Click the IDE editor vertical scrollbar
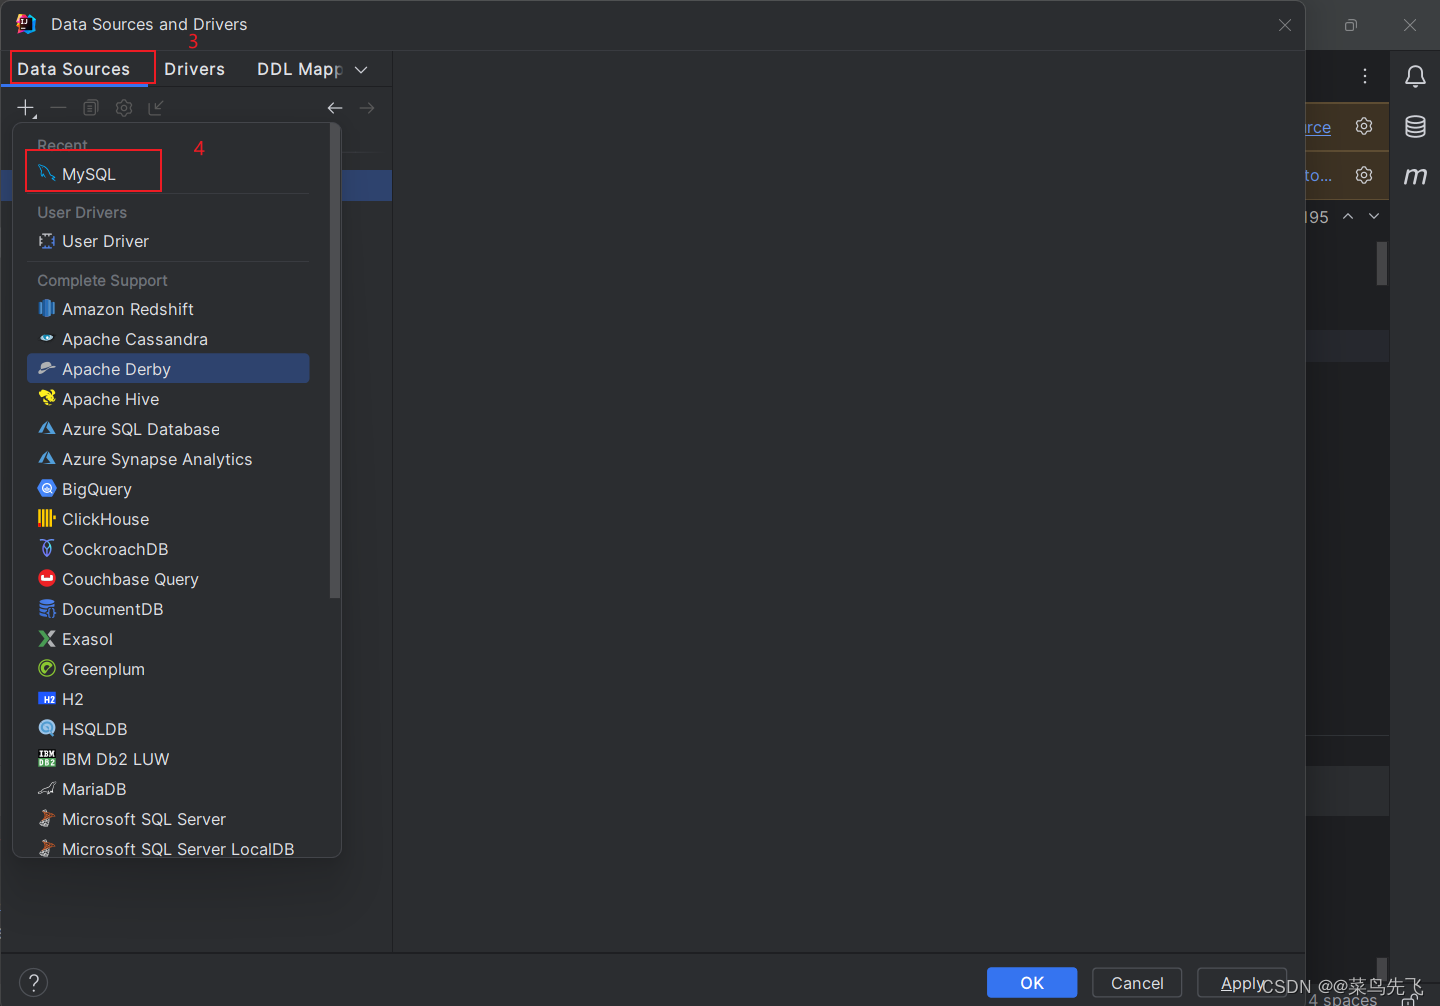The width and height of the screenshot is (1440, 1006). click(1382, 264)
